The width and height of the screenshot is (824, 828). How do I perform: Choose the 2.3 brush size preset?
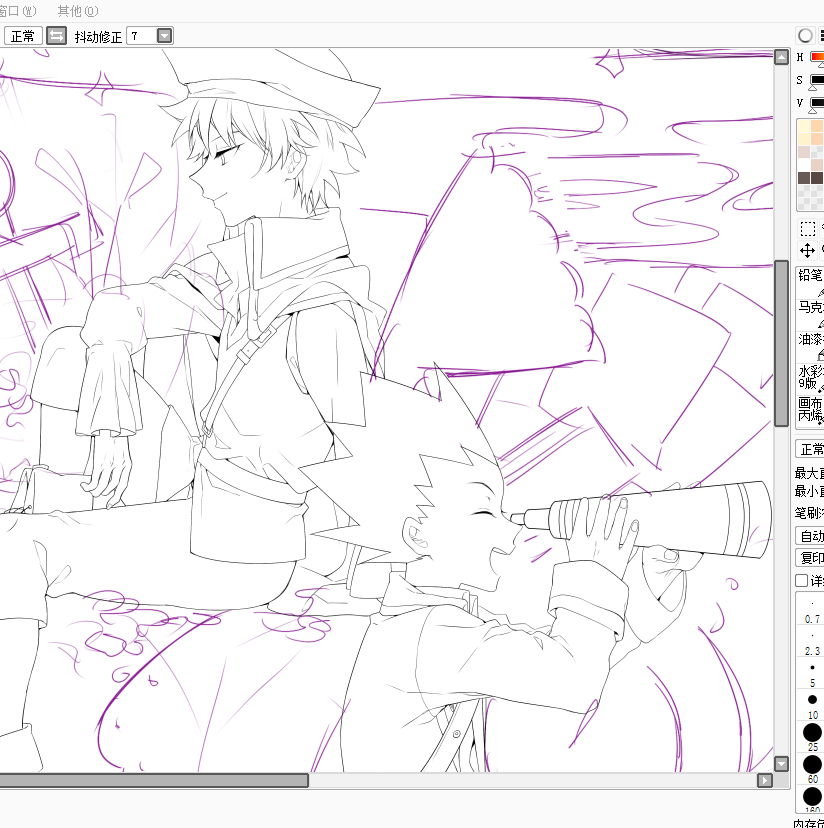pyautogui.click(x=812, y=641)
